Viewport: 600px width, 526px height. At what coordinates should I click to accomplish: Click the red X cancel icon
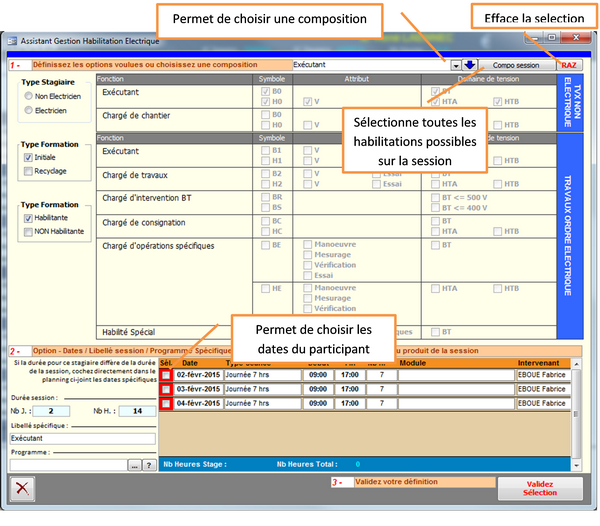tap(21, 487)
